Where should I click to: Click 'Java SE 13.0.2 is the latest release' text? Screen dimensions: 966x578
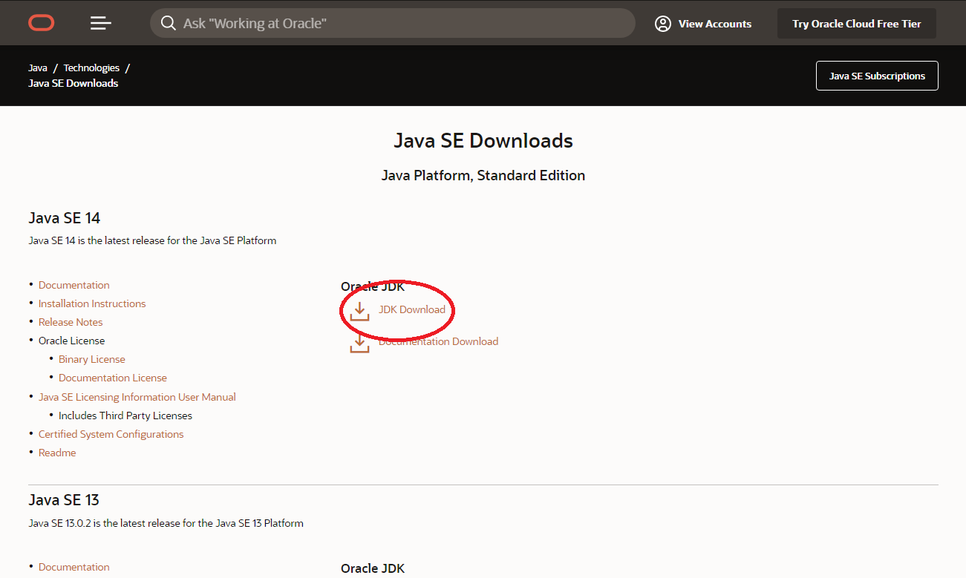166,523
